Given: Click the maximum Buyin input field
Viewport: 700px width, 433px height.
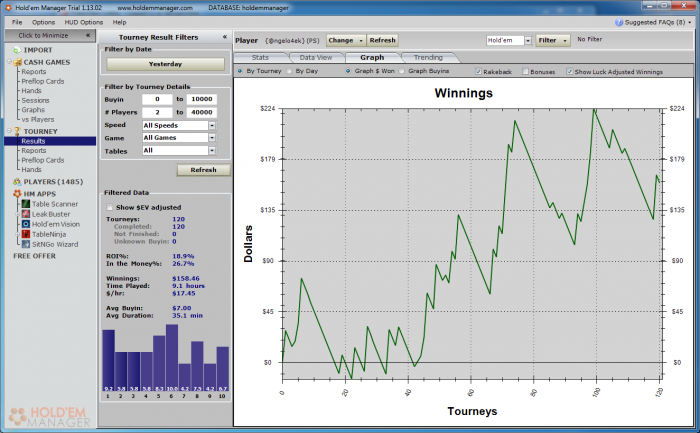Looking at the screenshot, I should pos(202,99).
